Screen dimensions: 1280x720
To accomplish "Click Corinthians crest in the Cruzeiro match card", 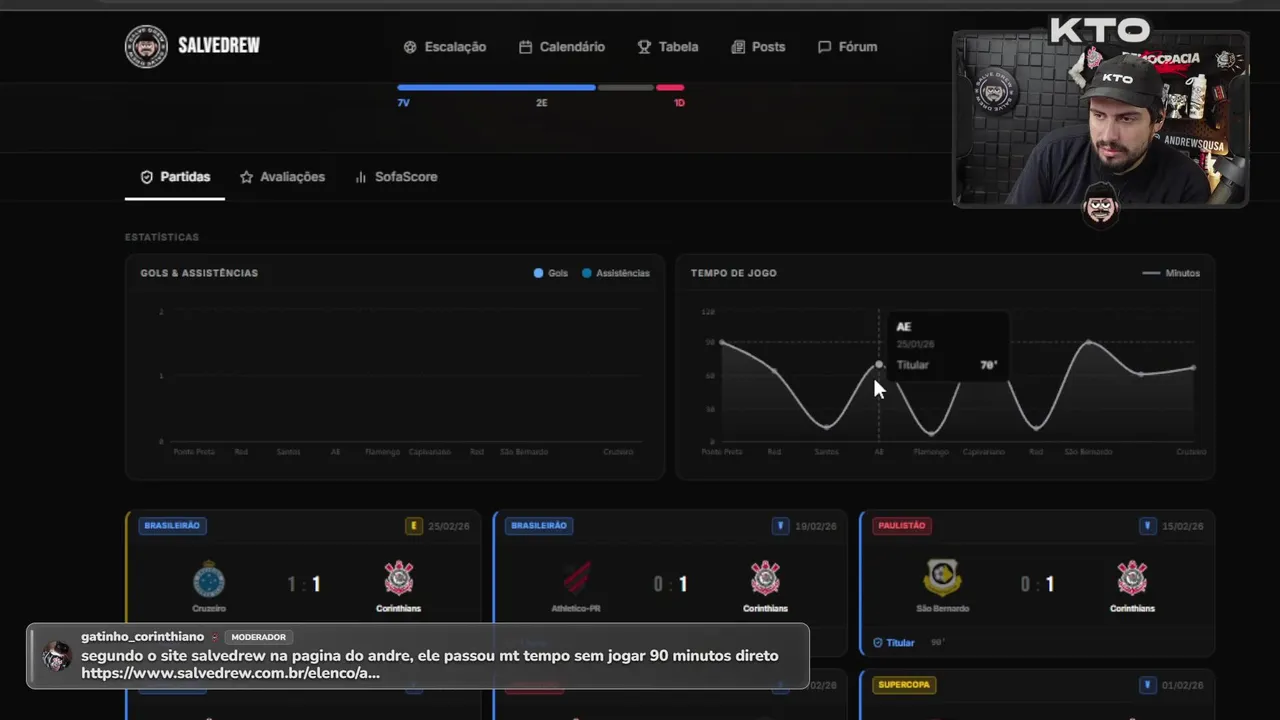I will pyautogui.click(x=399, y=578).
